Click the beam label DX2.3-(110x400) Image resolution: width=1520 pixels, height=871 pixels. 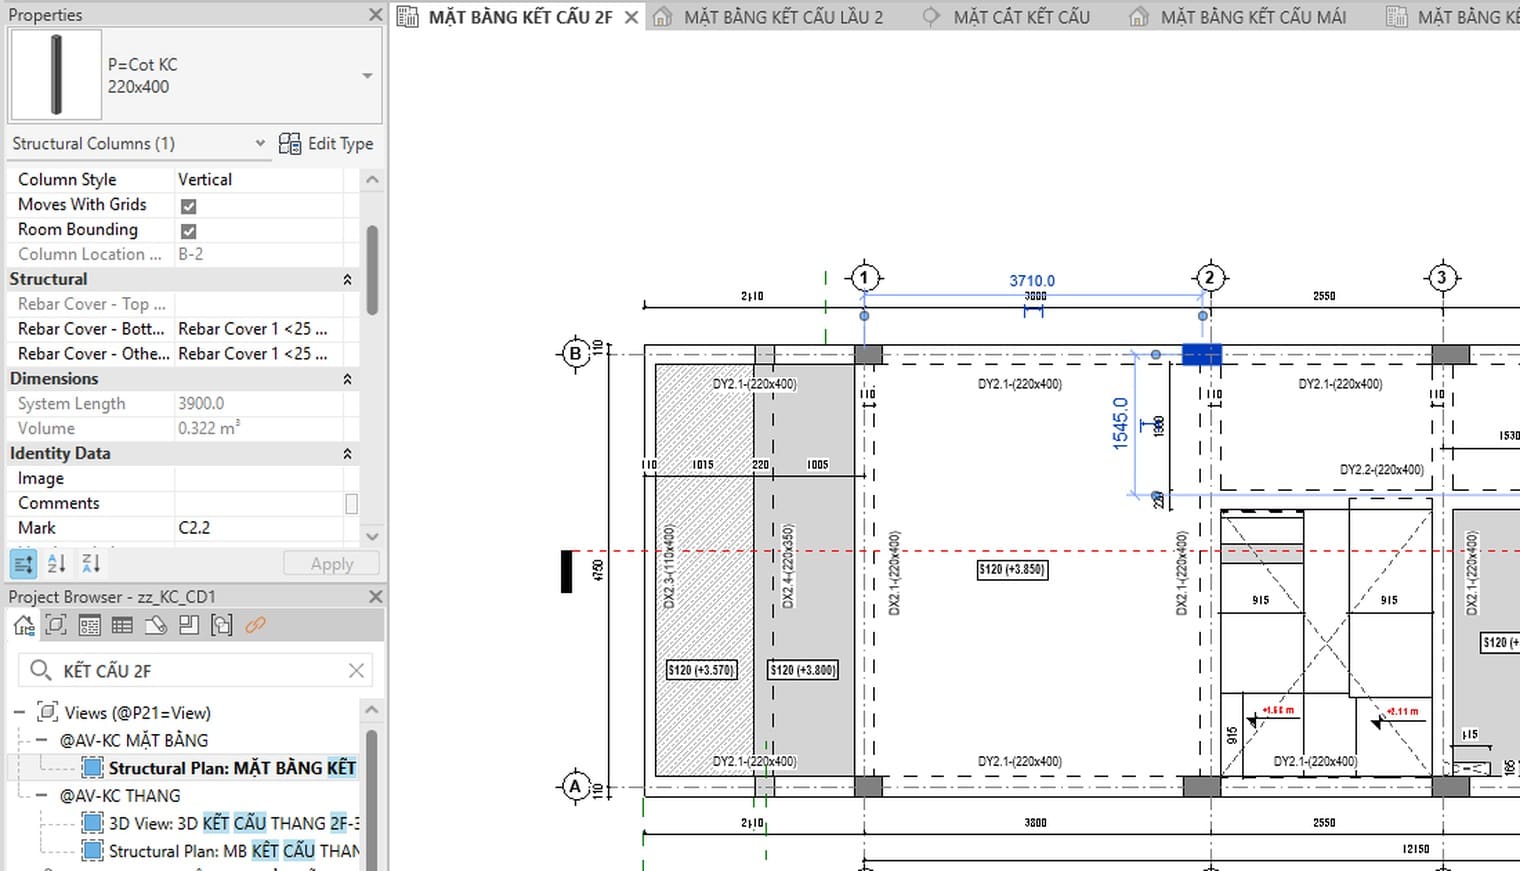(669, 567)
